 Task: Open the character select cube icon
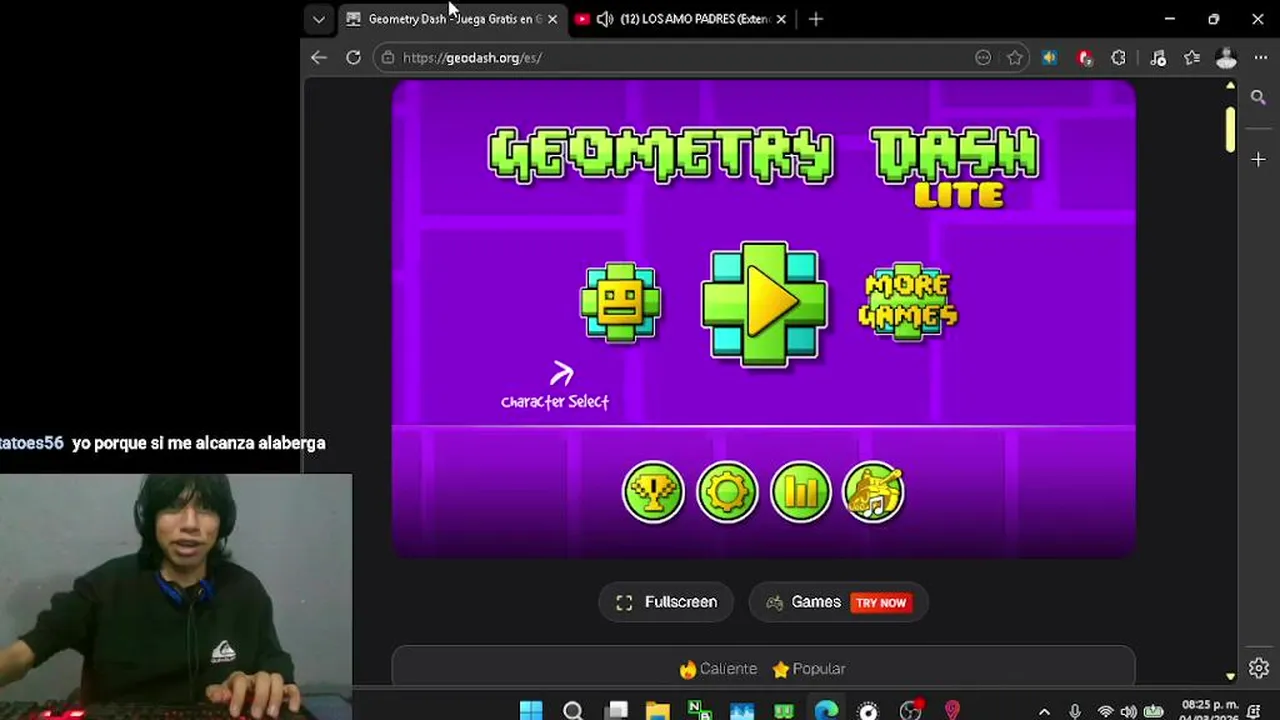[620, 303]
